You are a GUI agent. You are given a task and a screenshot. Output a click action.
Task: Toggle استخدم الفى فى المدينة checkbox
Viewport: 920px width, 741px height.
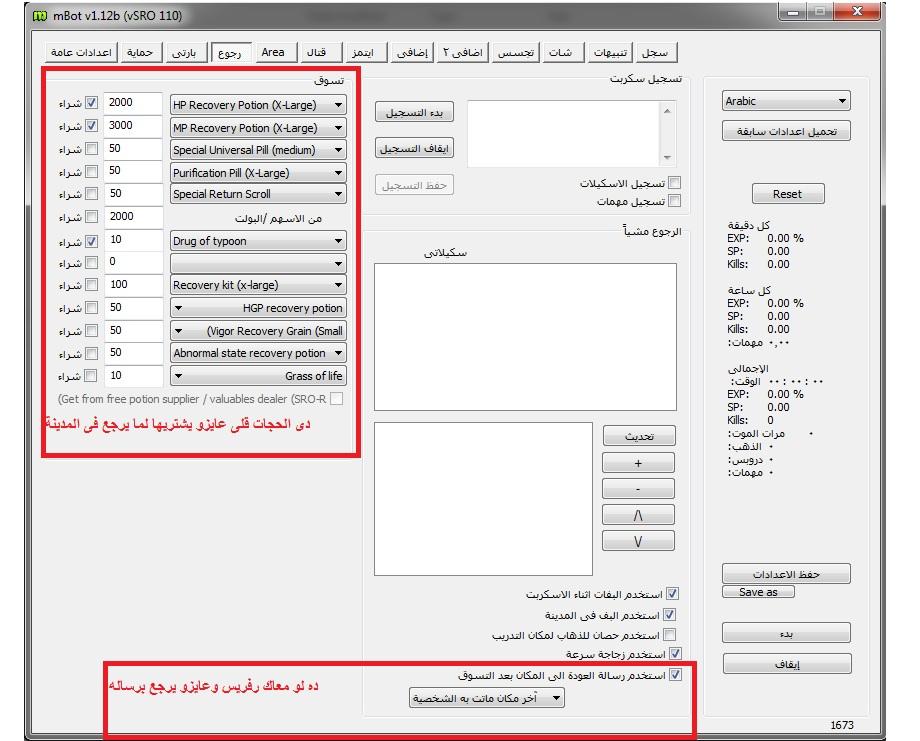pyautogui.click(x=670, y=615)
